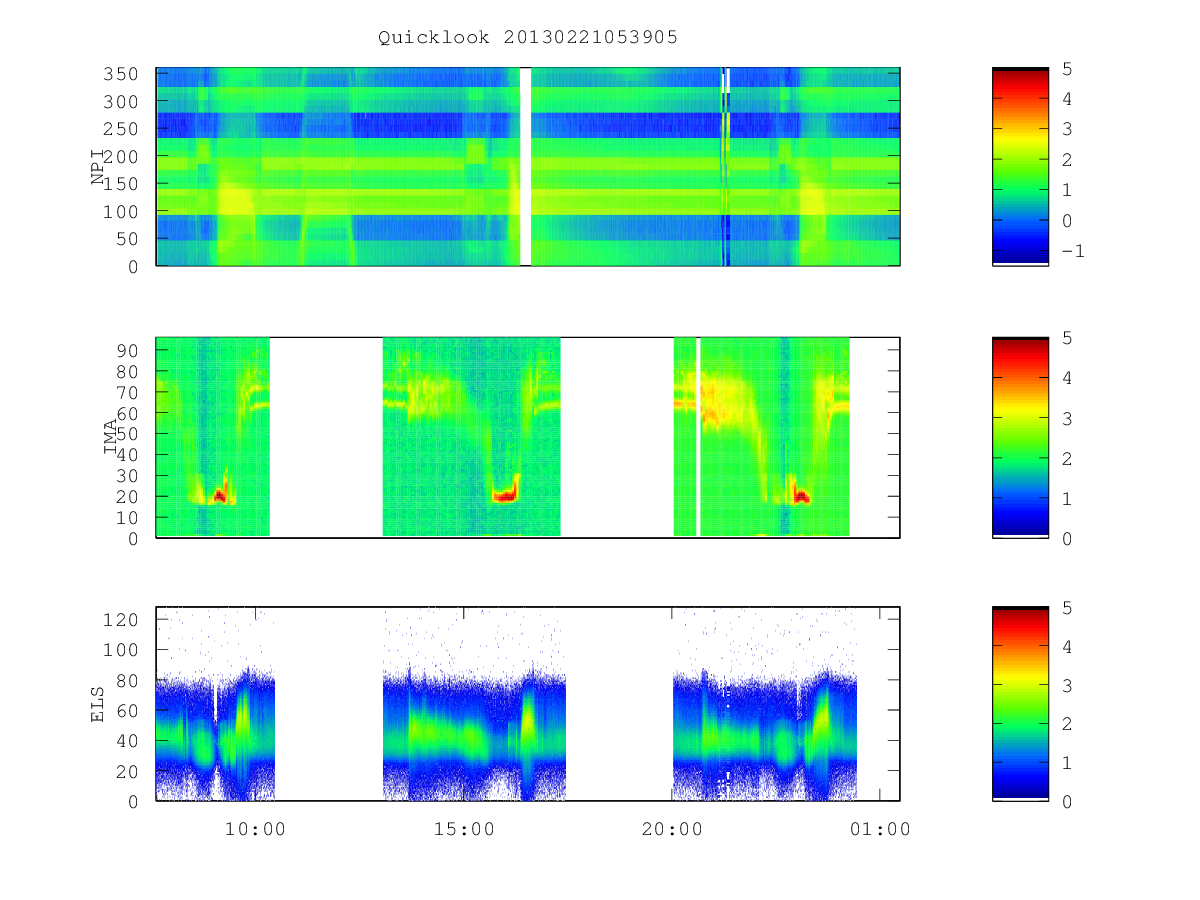The image size is (1200, 900).
Task: Click the 3 label on NPI color bar
Action: pos(1066,130)
